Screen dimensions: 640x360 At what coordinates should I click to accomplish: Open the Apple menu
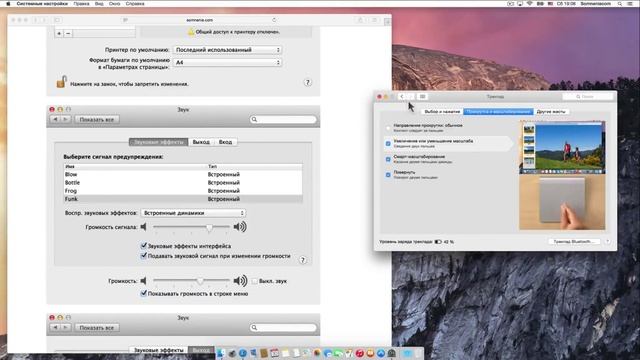coord(8,4)
